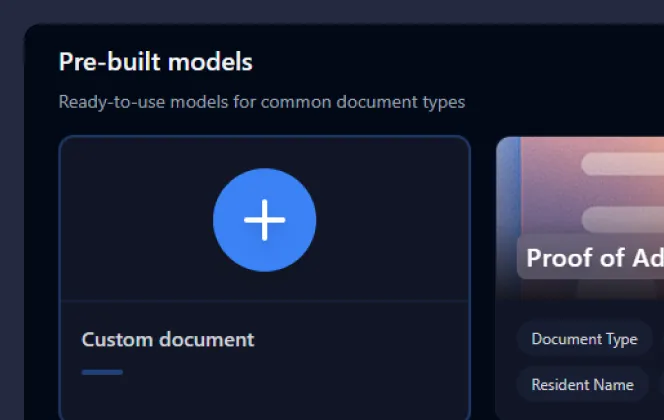
Task: Click the Pre-built models heading
Action: tap(155, 62)
